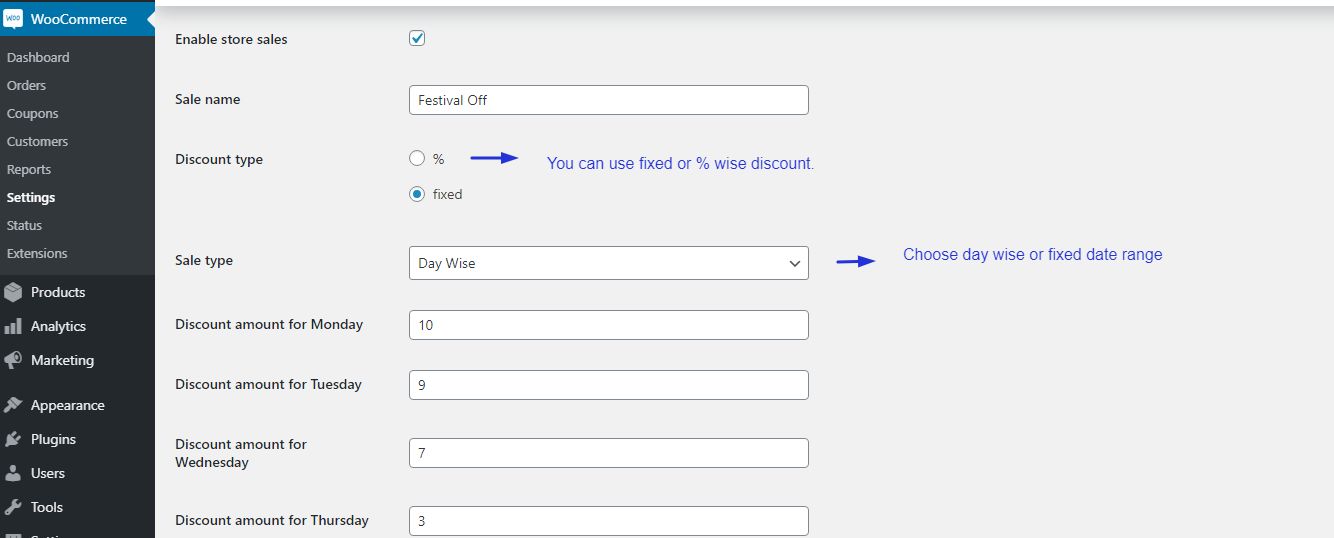The image size is (1334, 538).
Task: Click the Analytics bar chart icon
Action: 13,326
